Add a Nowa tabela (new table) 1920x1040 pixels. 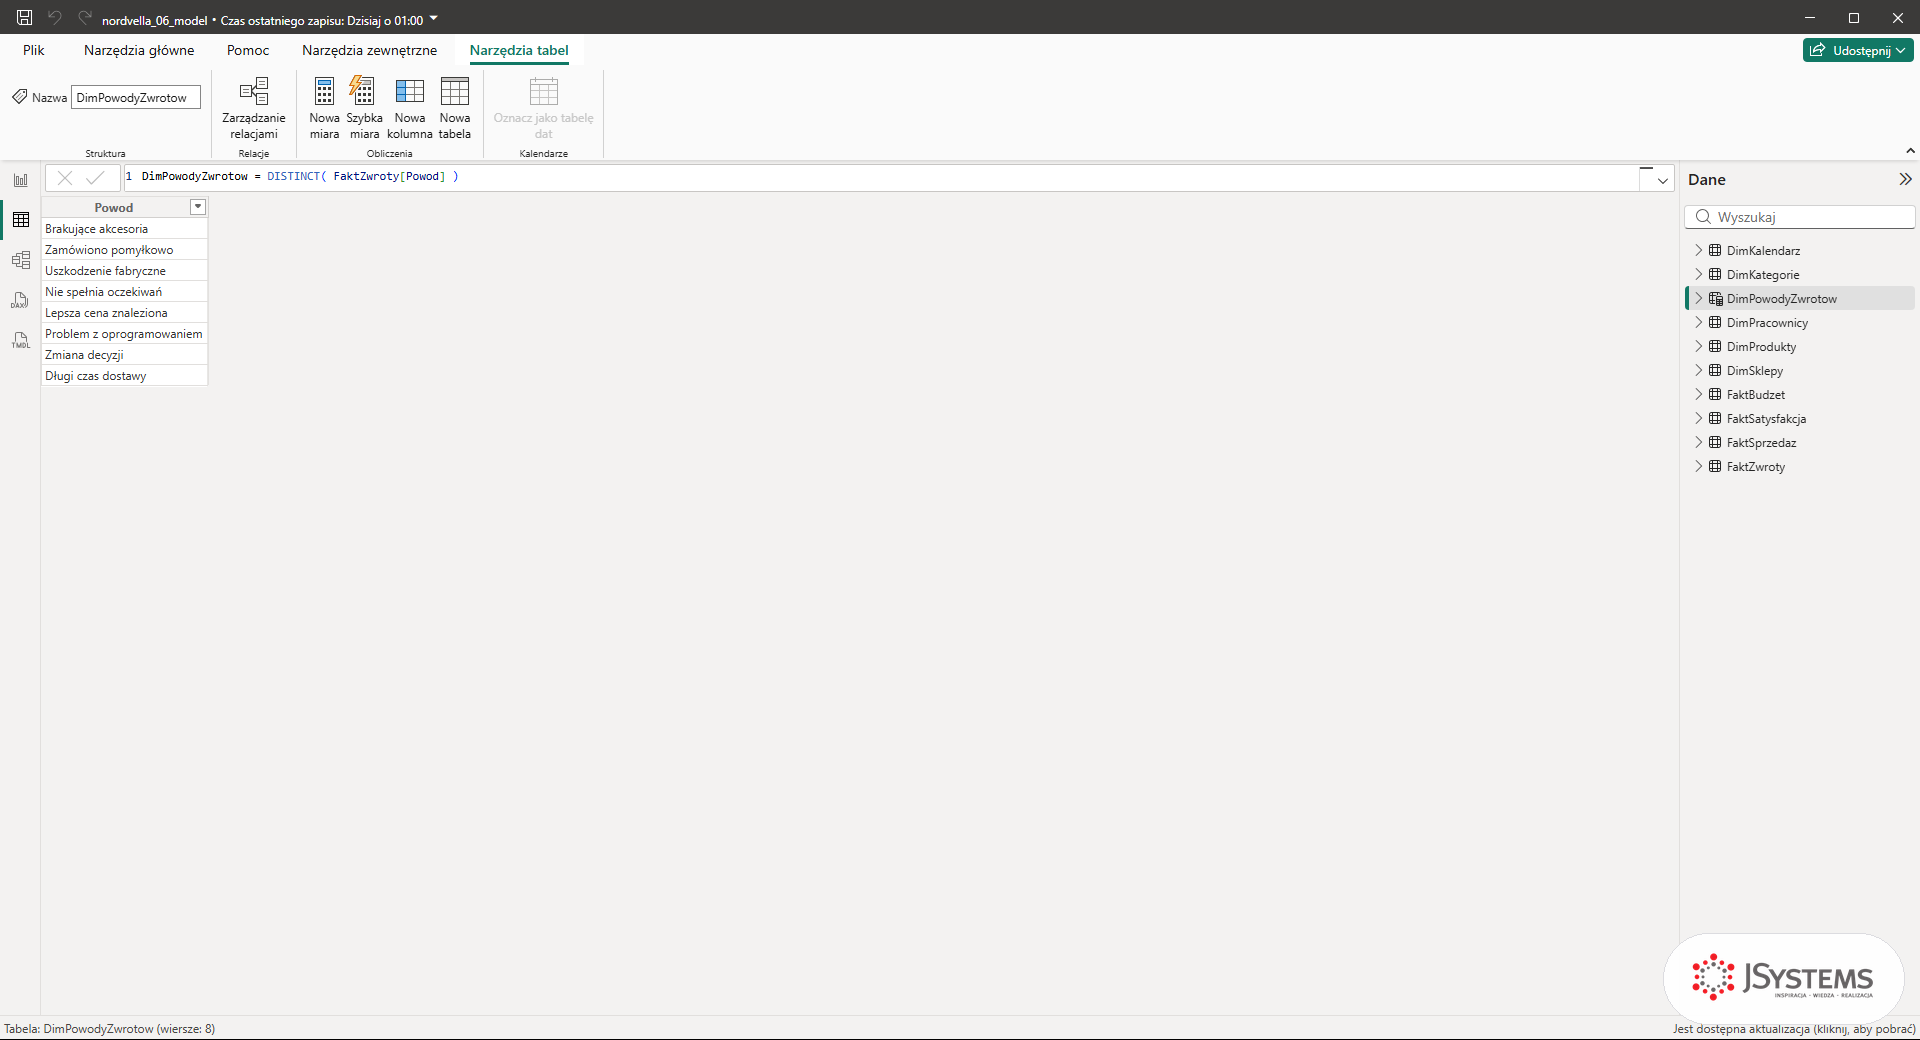click(455, 109)
